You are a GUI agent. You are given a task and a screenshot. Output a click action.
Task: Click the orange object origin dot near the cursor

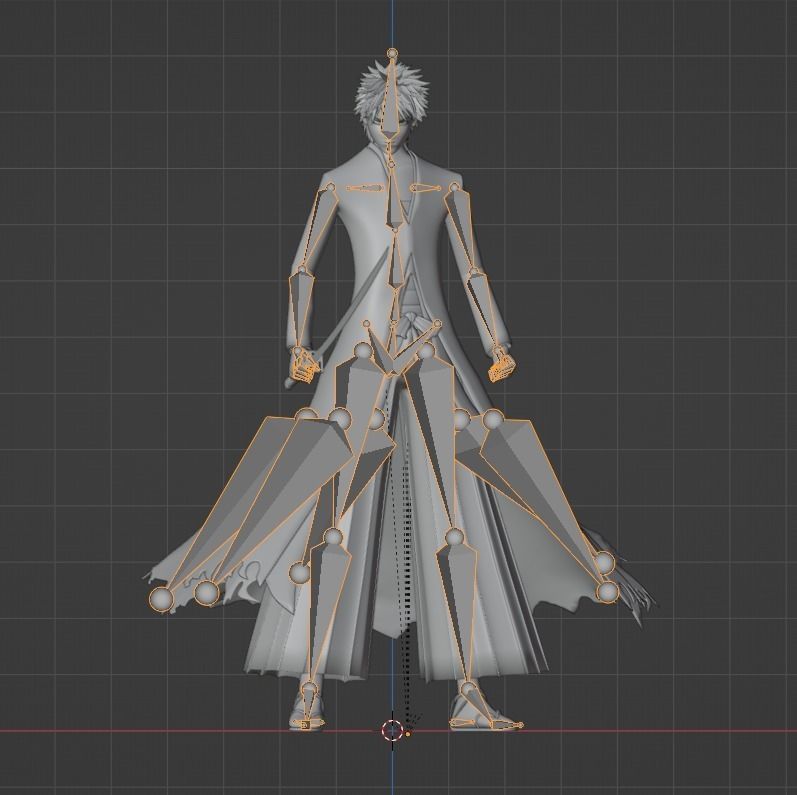pos(408,734)
